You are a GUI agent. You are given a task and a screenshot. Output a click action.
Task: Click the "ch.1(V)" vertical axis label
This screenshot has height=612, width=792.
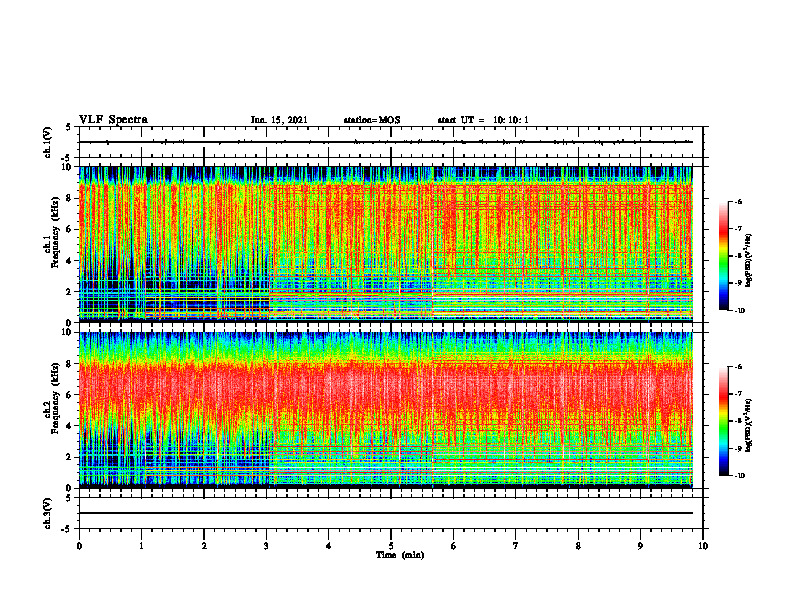click(48, 142)
